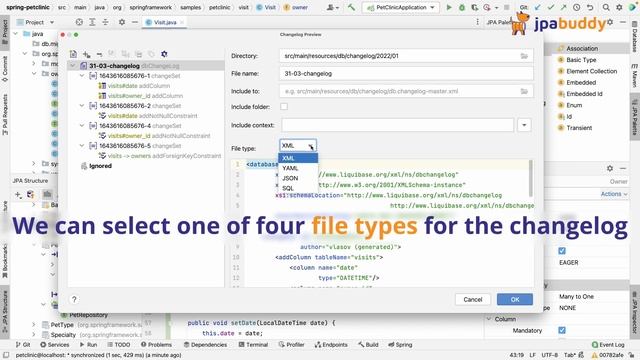Open the Actions dropdown in inspector
Viewport: 640px width, 360px height.
[614, 194]
